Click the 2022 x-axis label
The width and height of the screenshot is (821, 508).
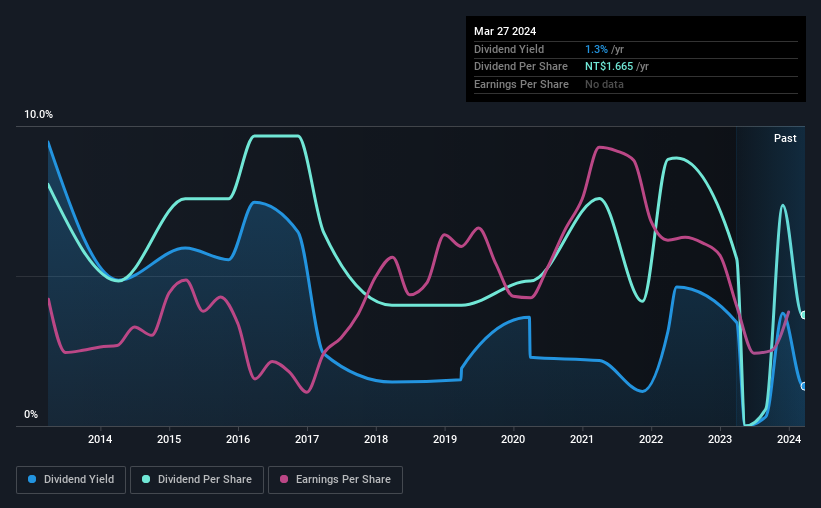tap(651, 439)
